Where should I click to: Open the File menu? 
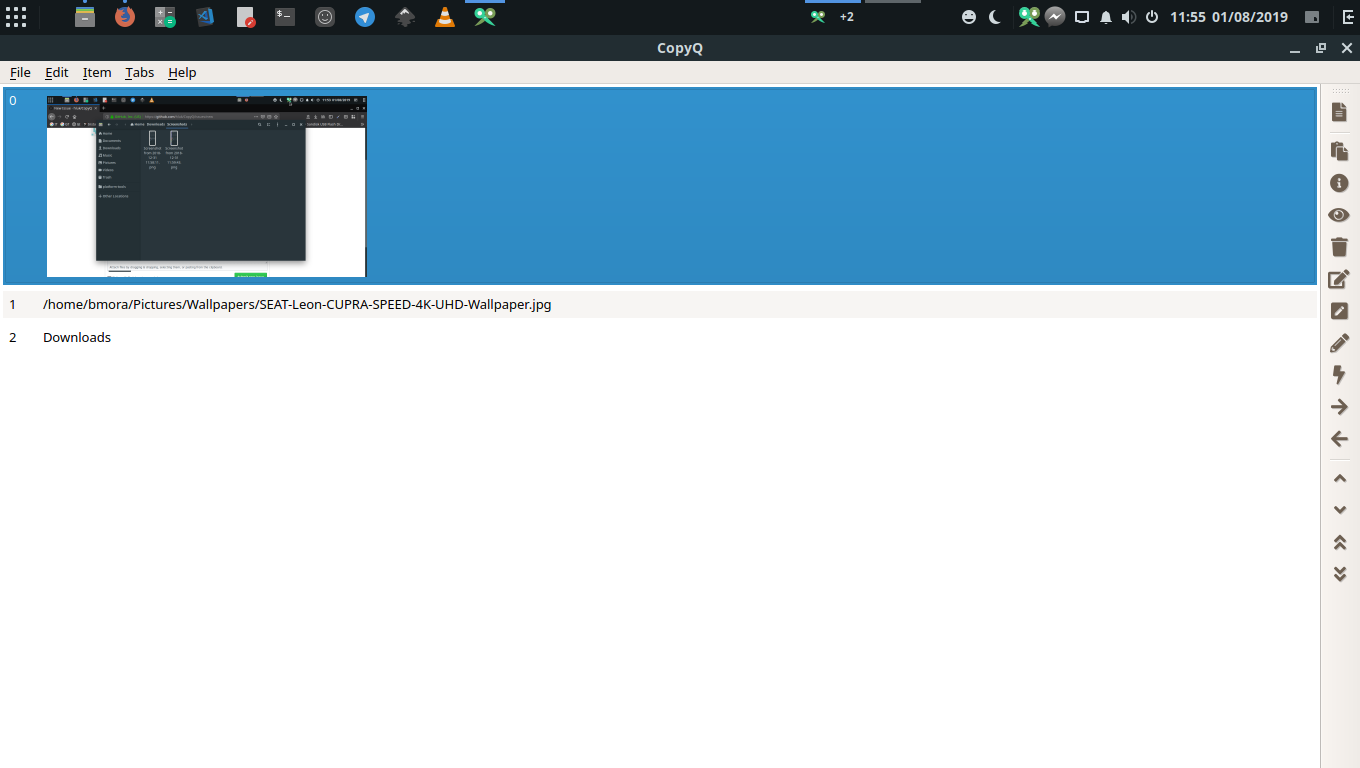click(x=20, y=72)
